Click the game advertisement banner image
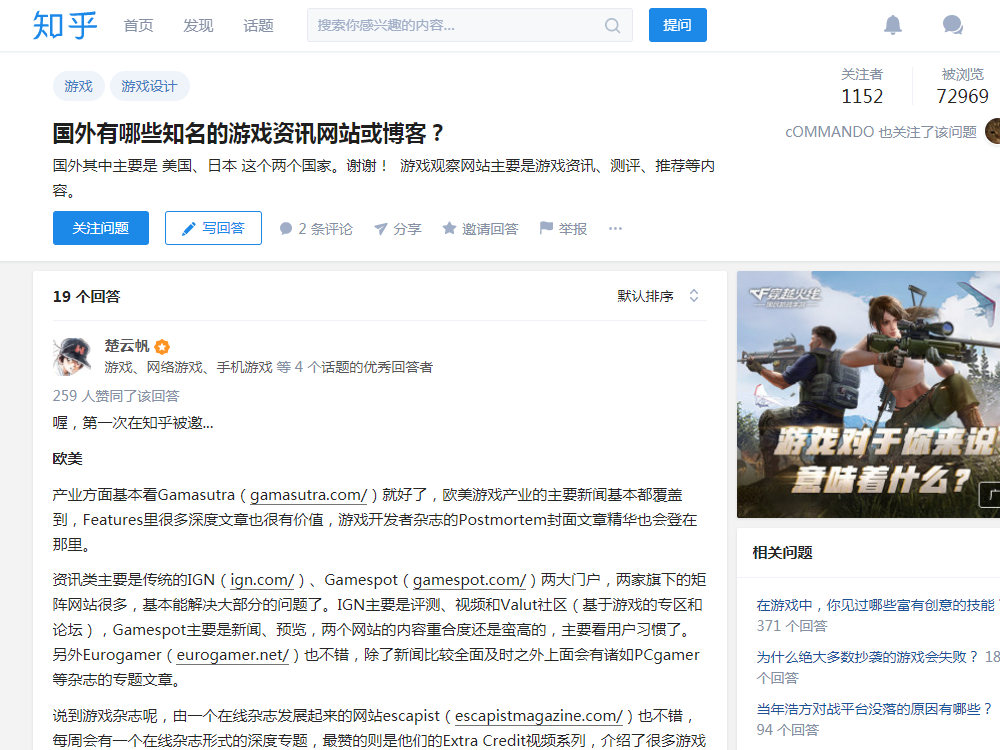Image resolution: width=1000 pixels, height=750 pixels. pyautogui.click(x=869, y=394)
